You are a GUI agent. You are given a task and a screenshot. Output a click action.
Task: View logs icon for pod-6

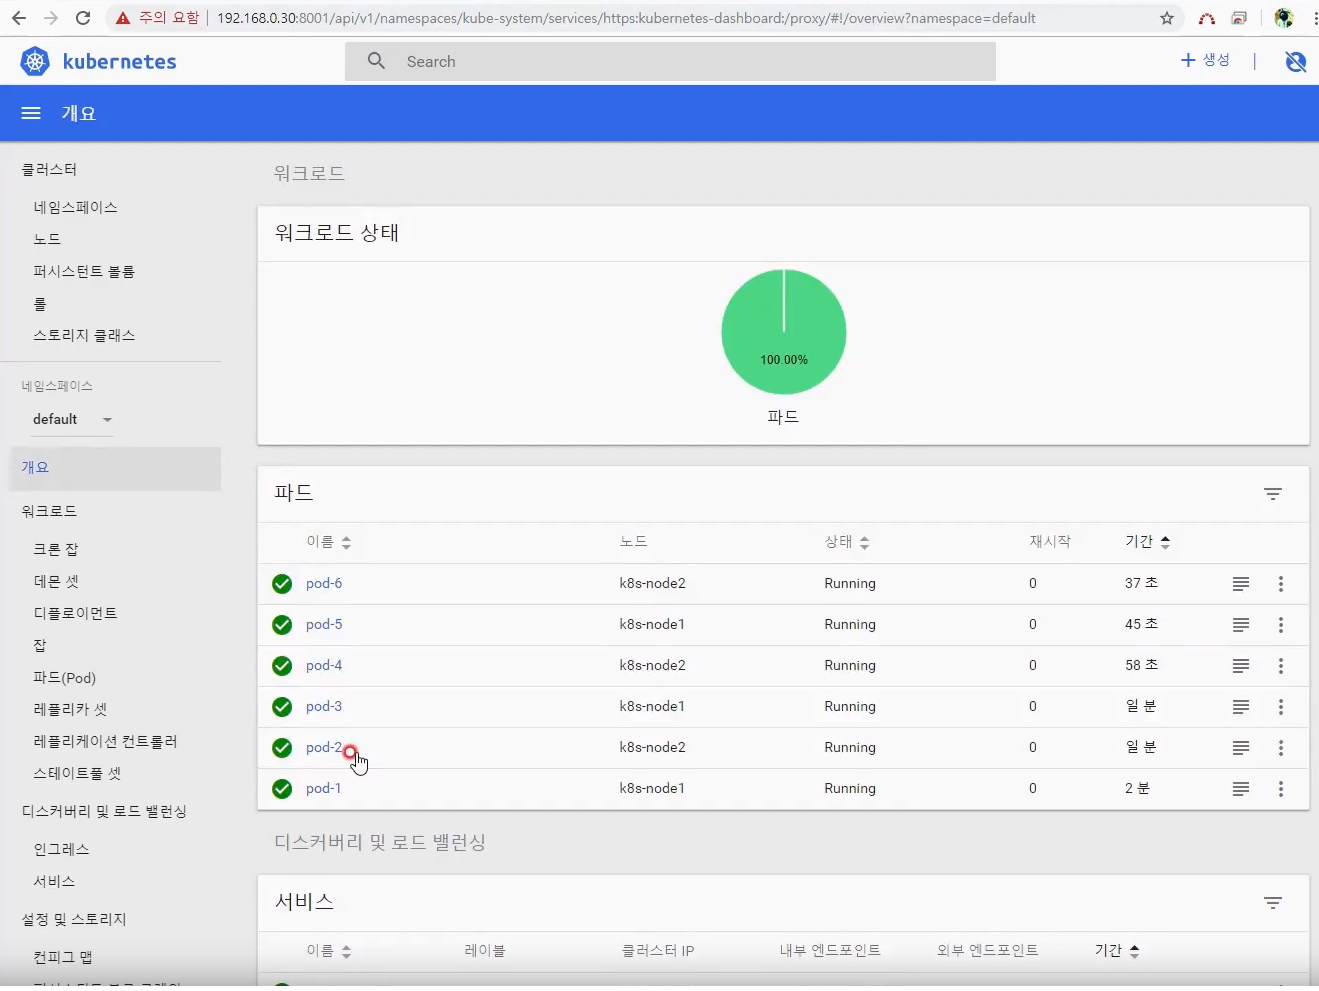point(1240,584)
